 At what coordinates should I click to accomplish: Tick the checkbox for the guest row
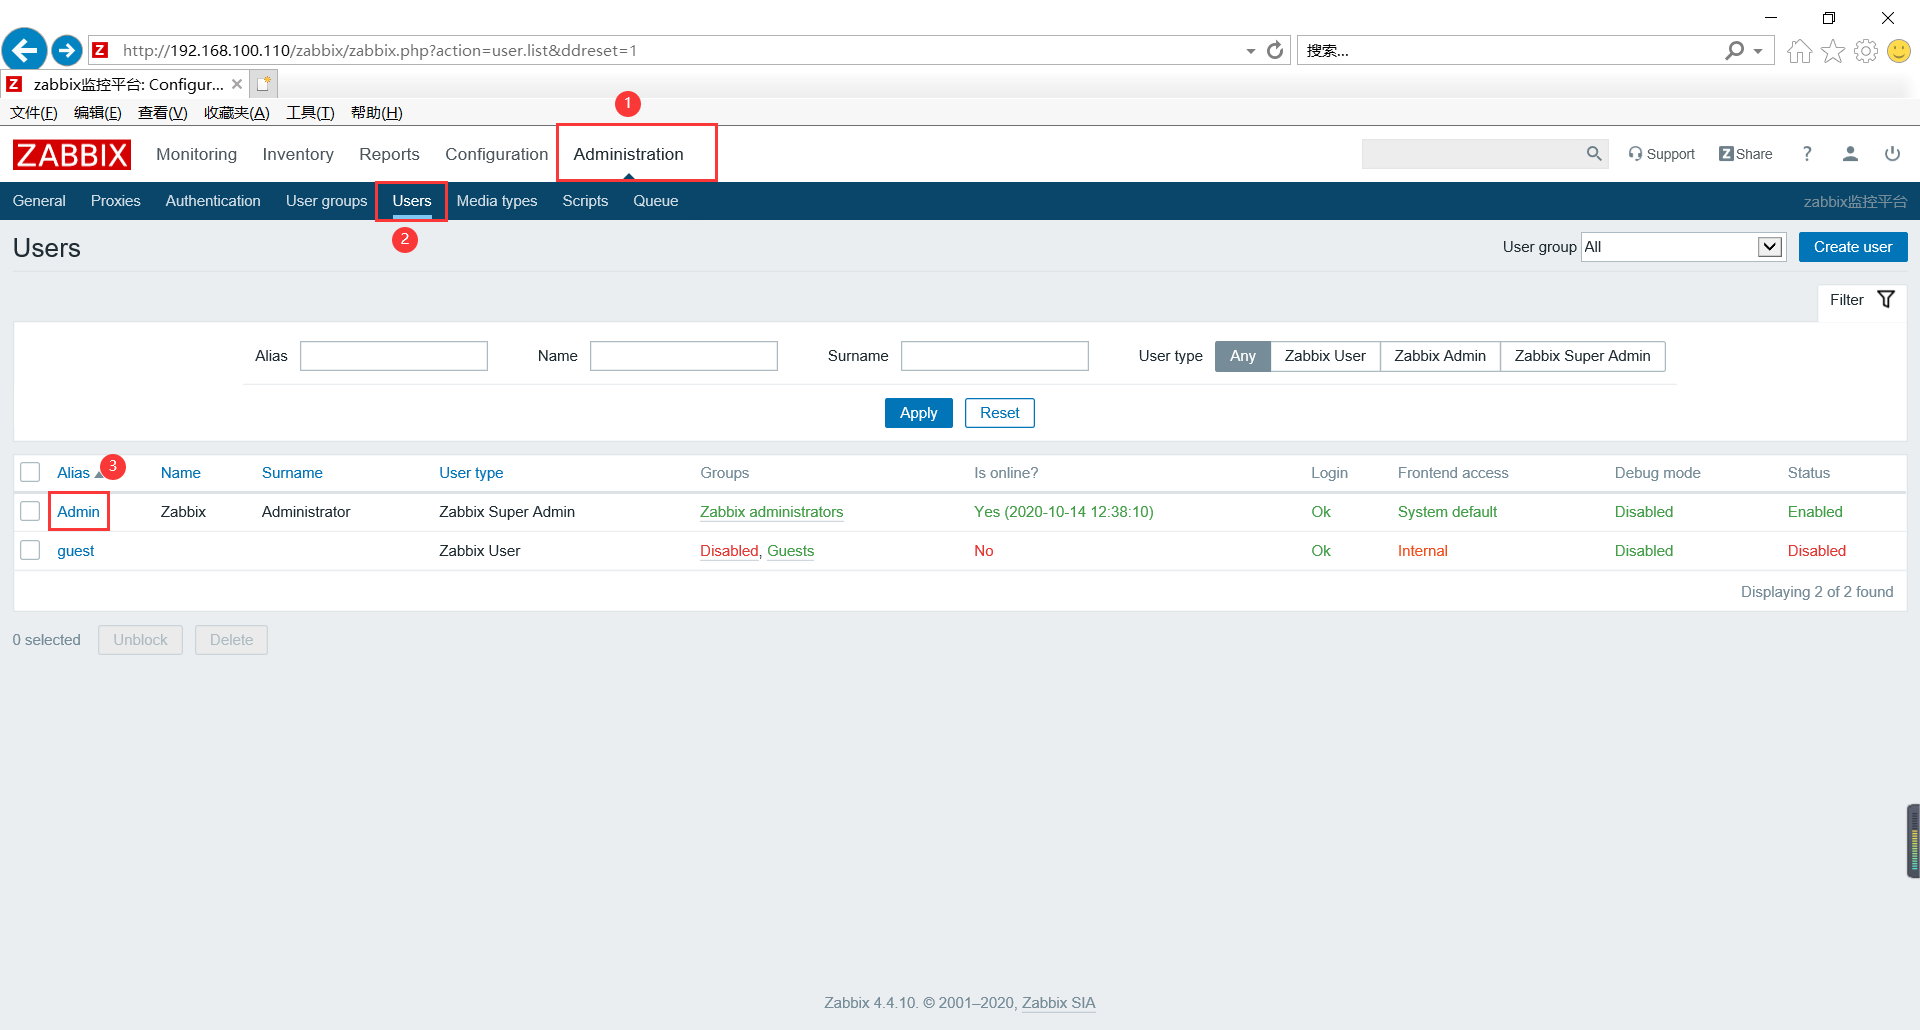point(30,550)
